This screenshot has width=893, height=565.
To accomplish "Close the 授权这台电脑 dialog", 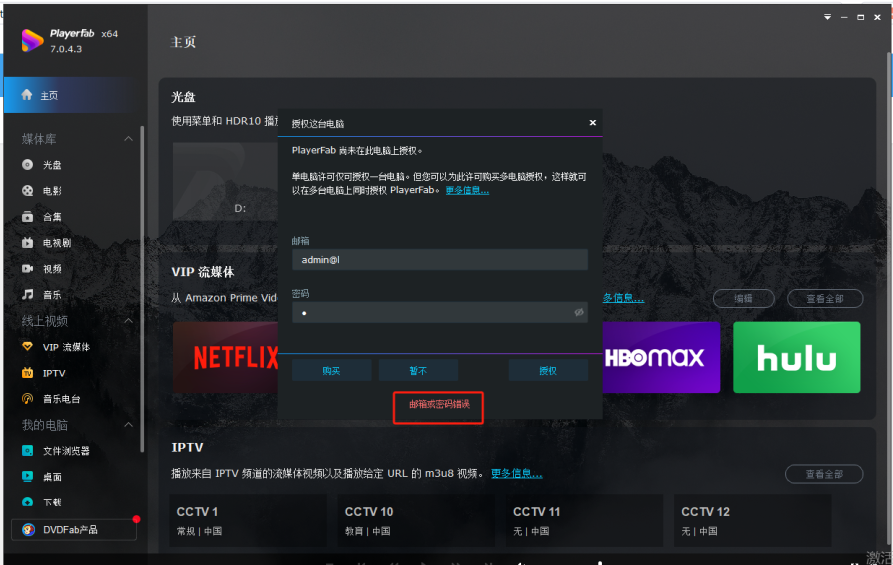I will click(x=593, y=122).
